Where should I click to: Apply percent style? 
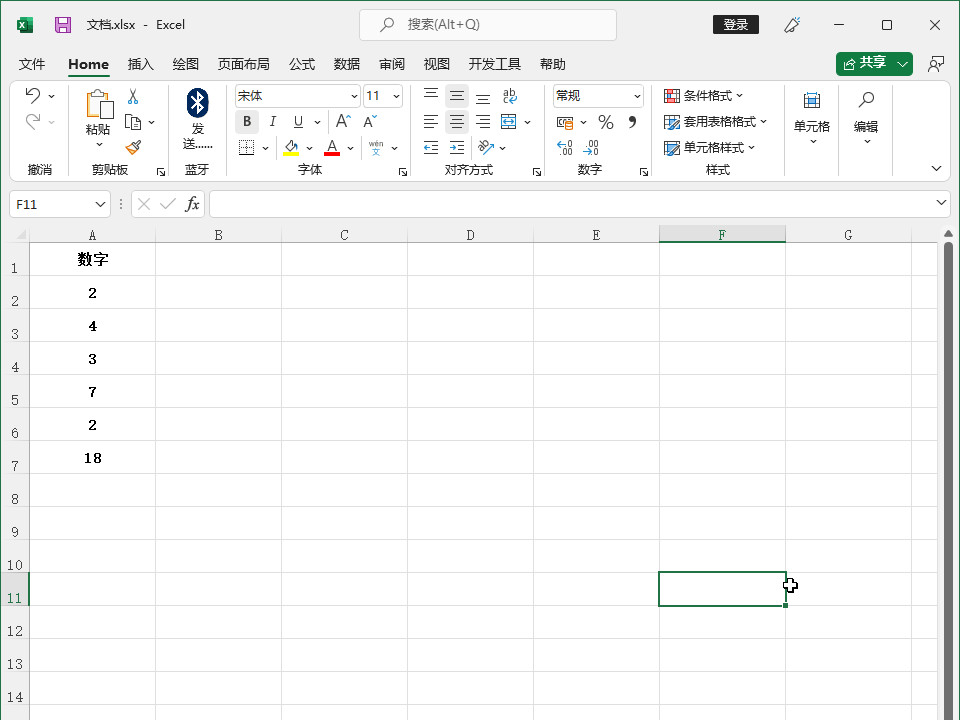click(606, 122)
